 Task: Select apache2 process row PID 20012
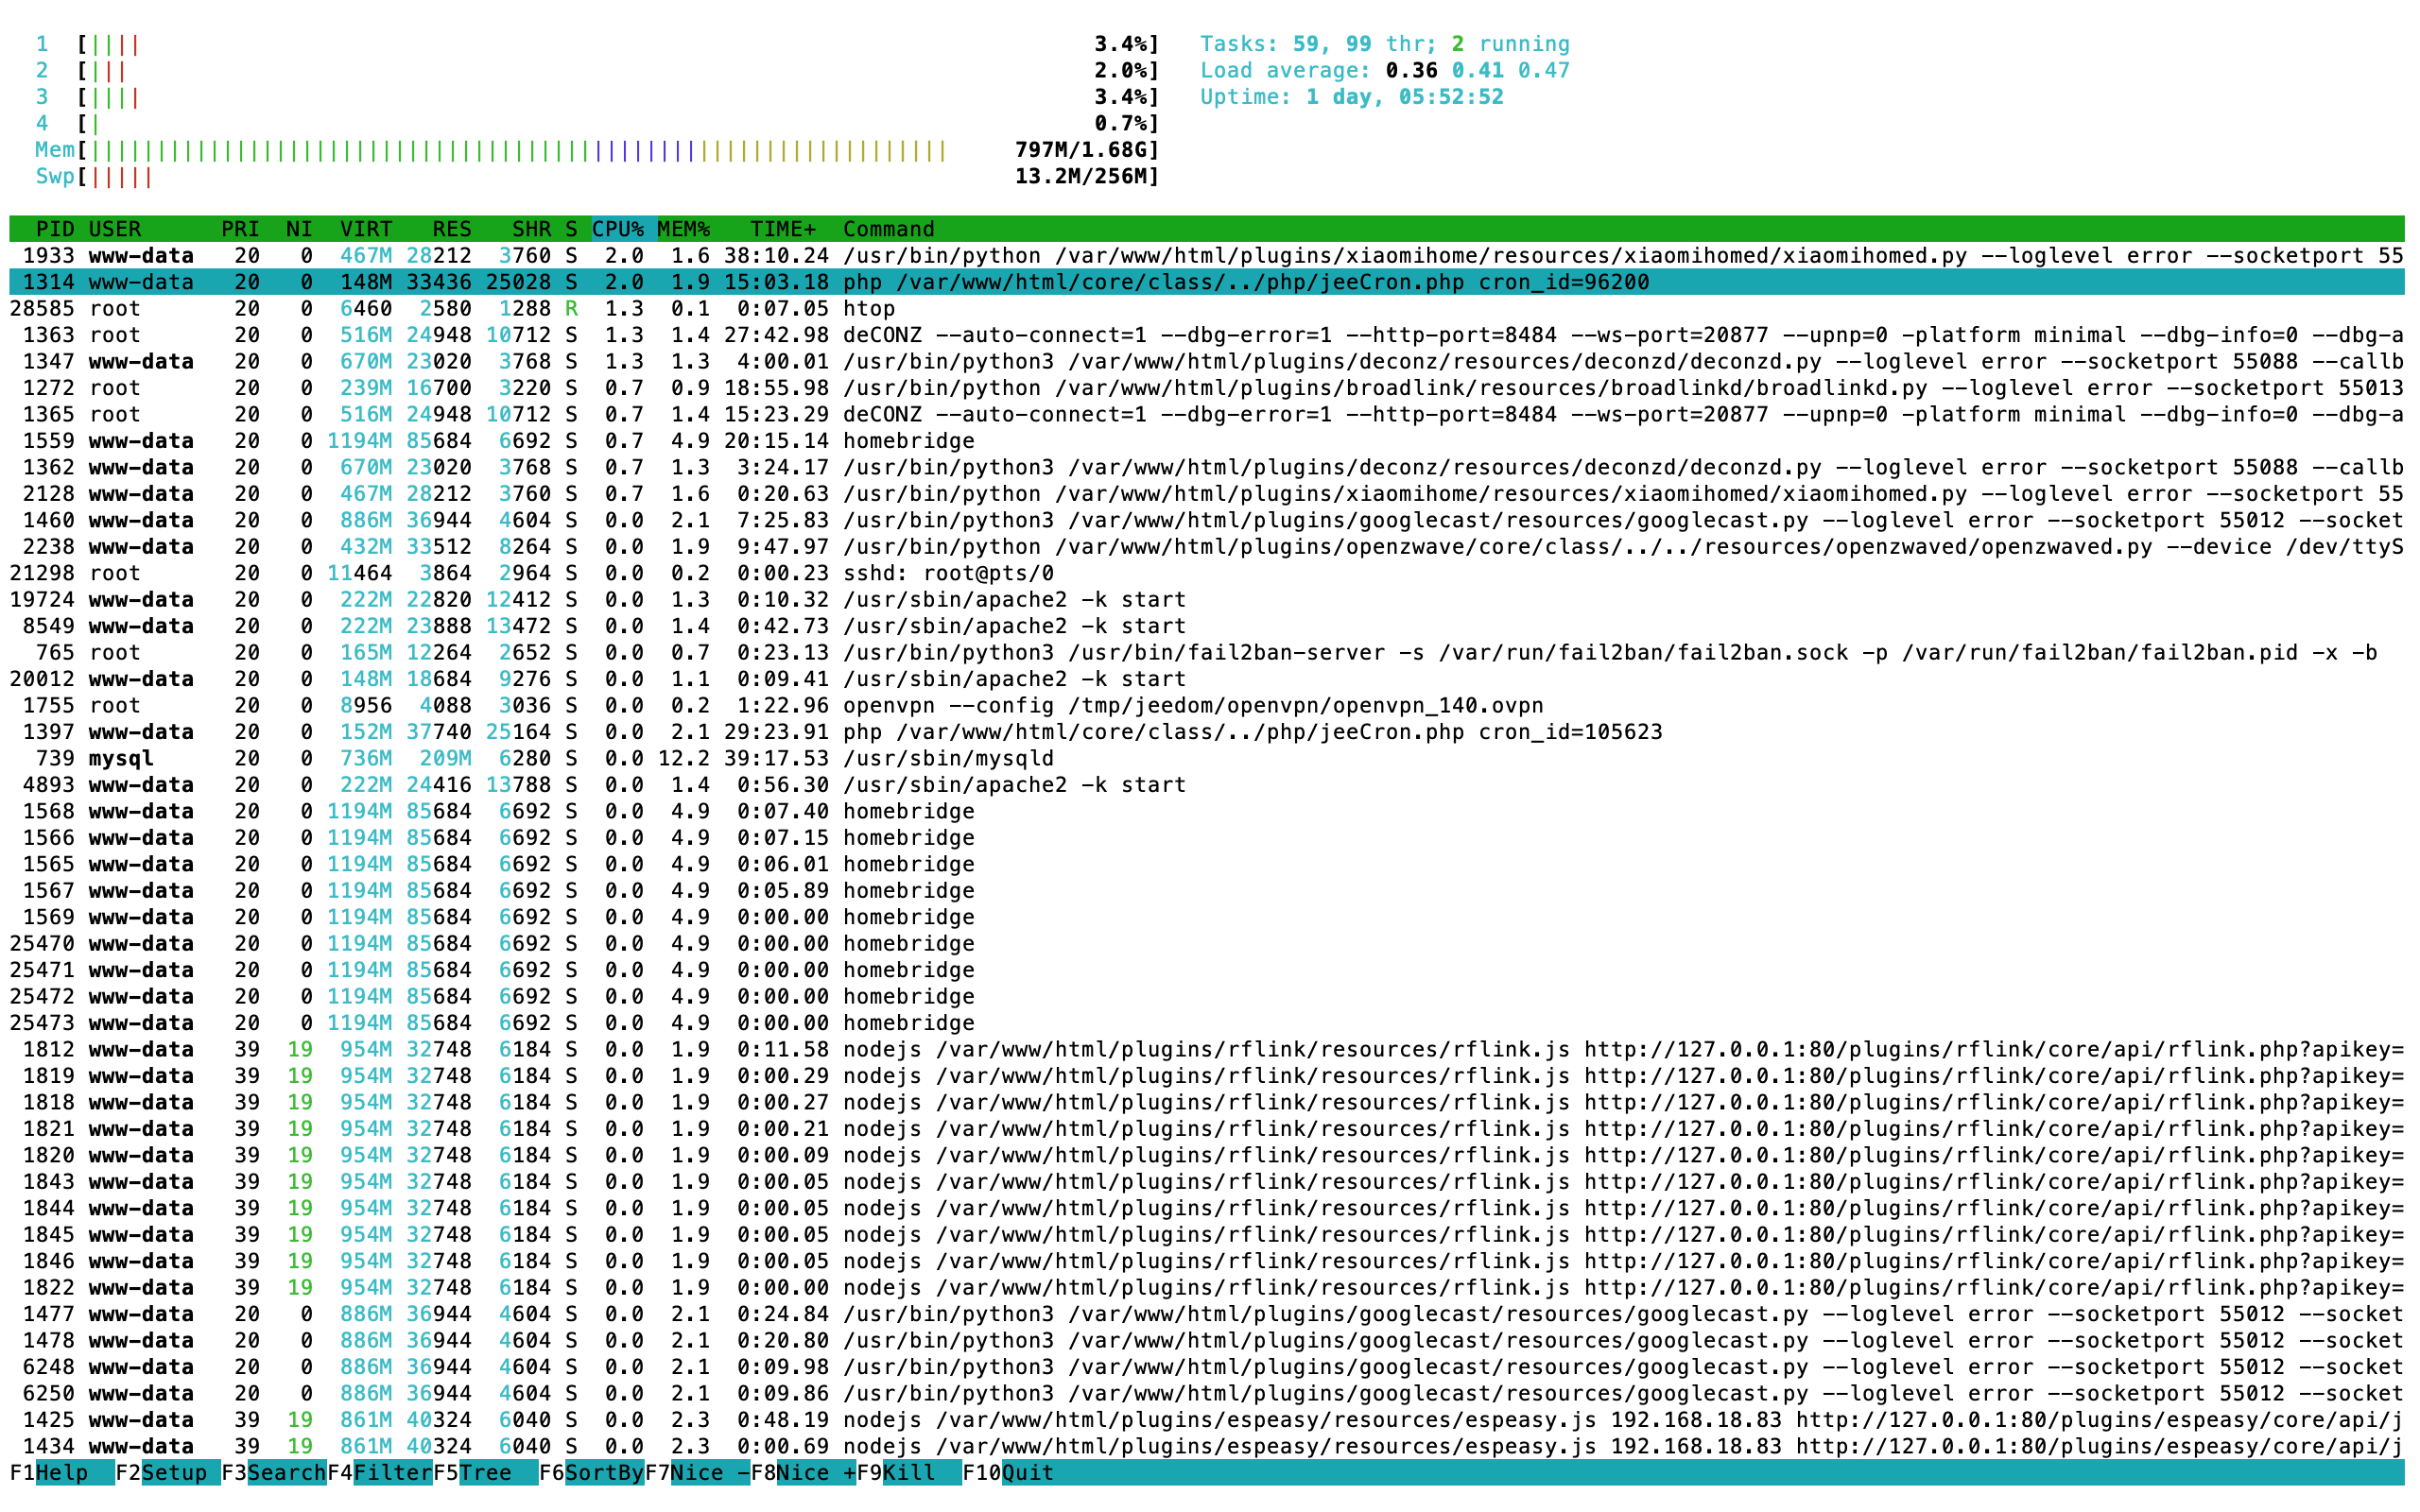coord(1207,679)
